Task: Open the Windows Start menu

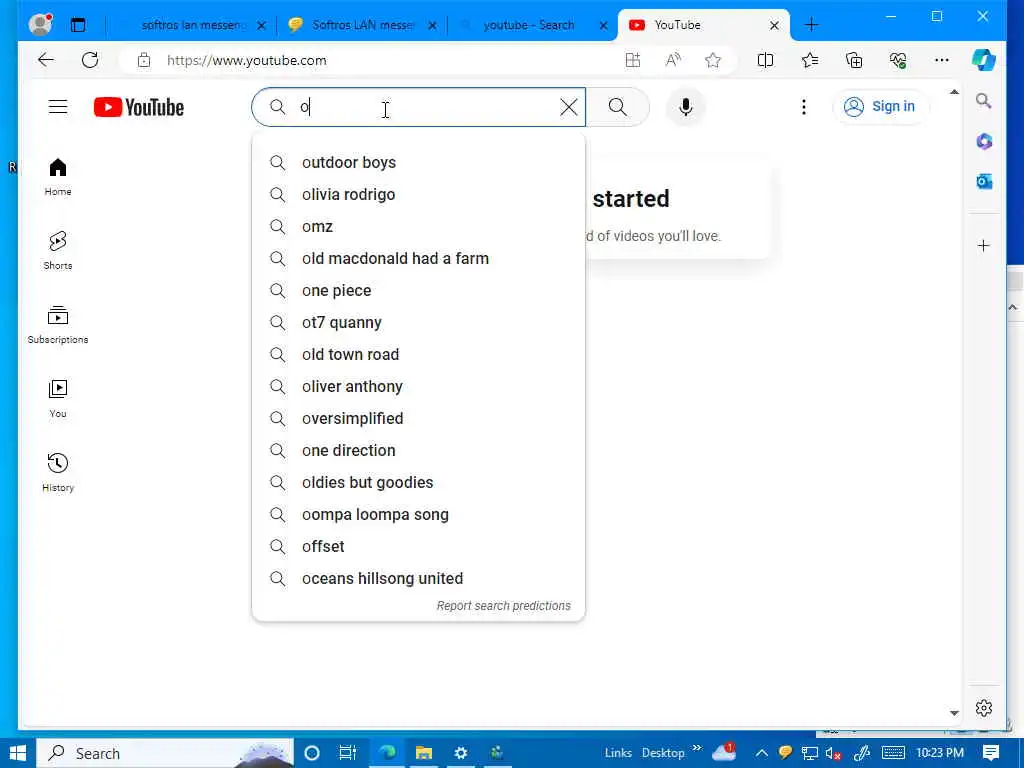Action: (18, 754)
